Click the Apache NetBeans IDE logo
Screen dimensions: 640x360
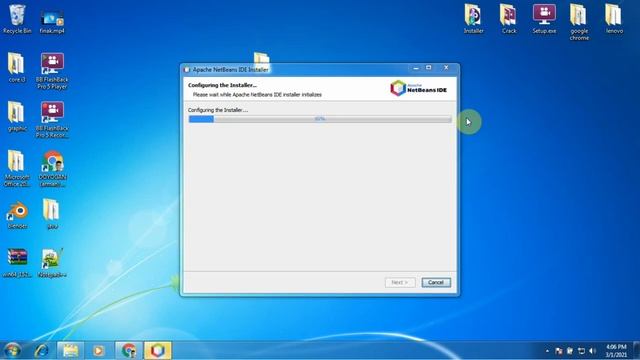(418, 88)
